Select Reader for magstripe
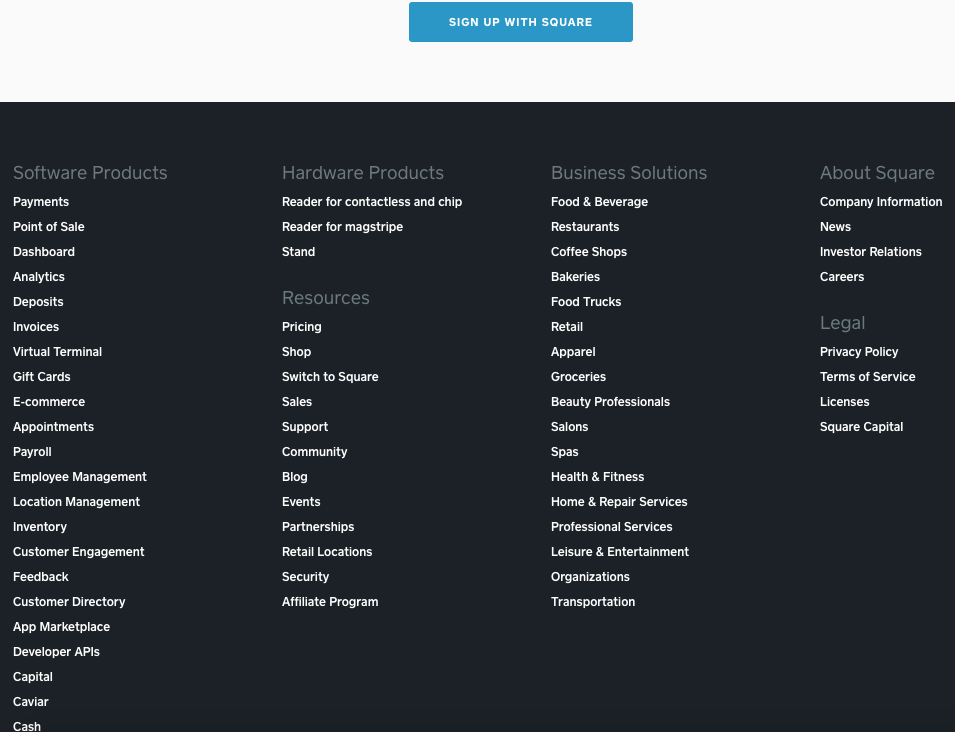This screenshot has height=732, width=955. 342,227
